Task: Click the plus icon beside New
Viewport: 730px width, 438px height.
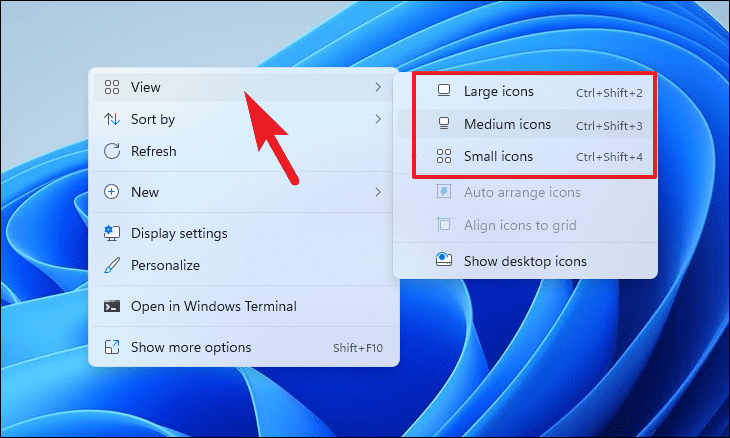Action: [x=111, y=192]
